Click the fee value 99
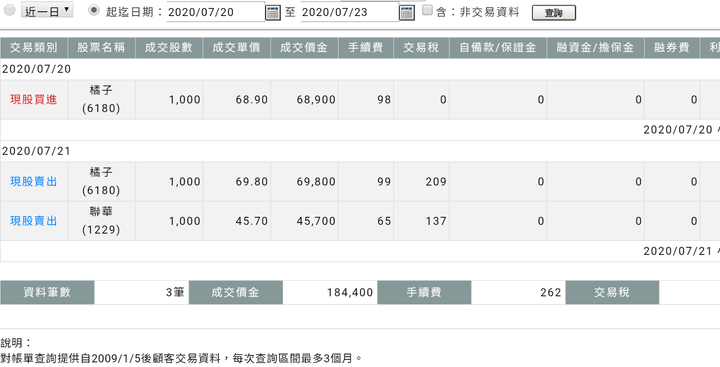Image resolution: width=720 pixels, height=367 pixels. tap(384, 181)
